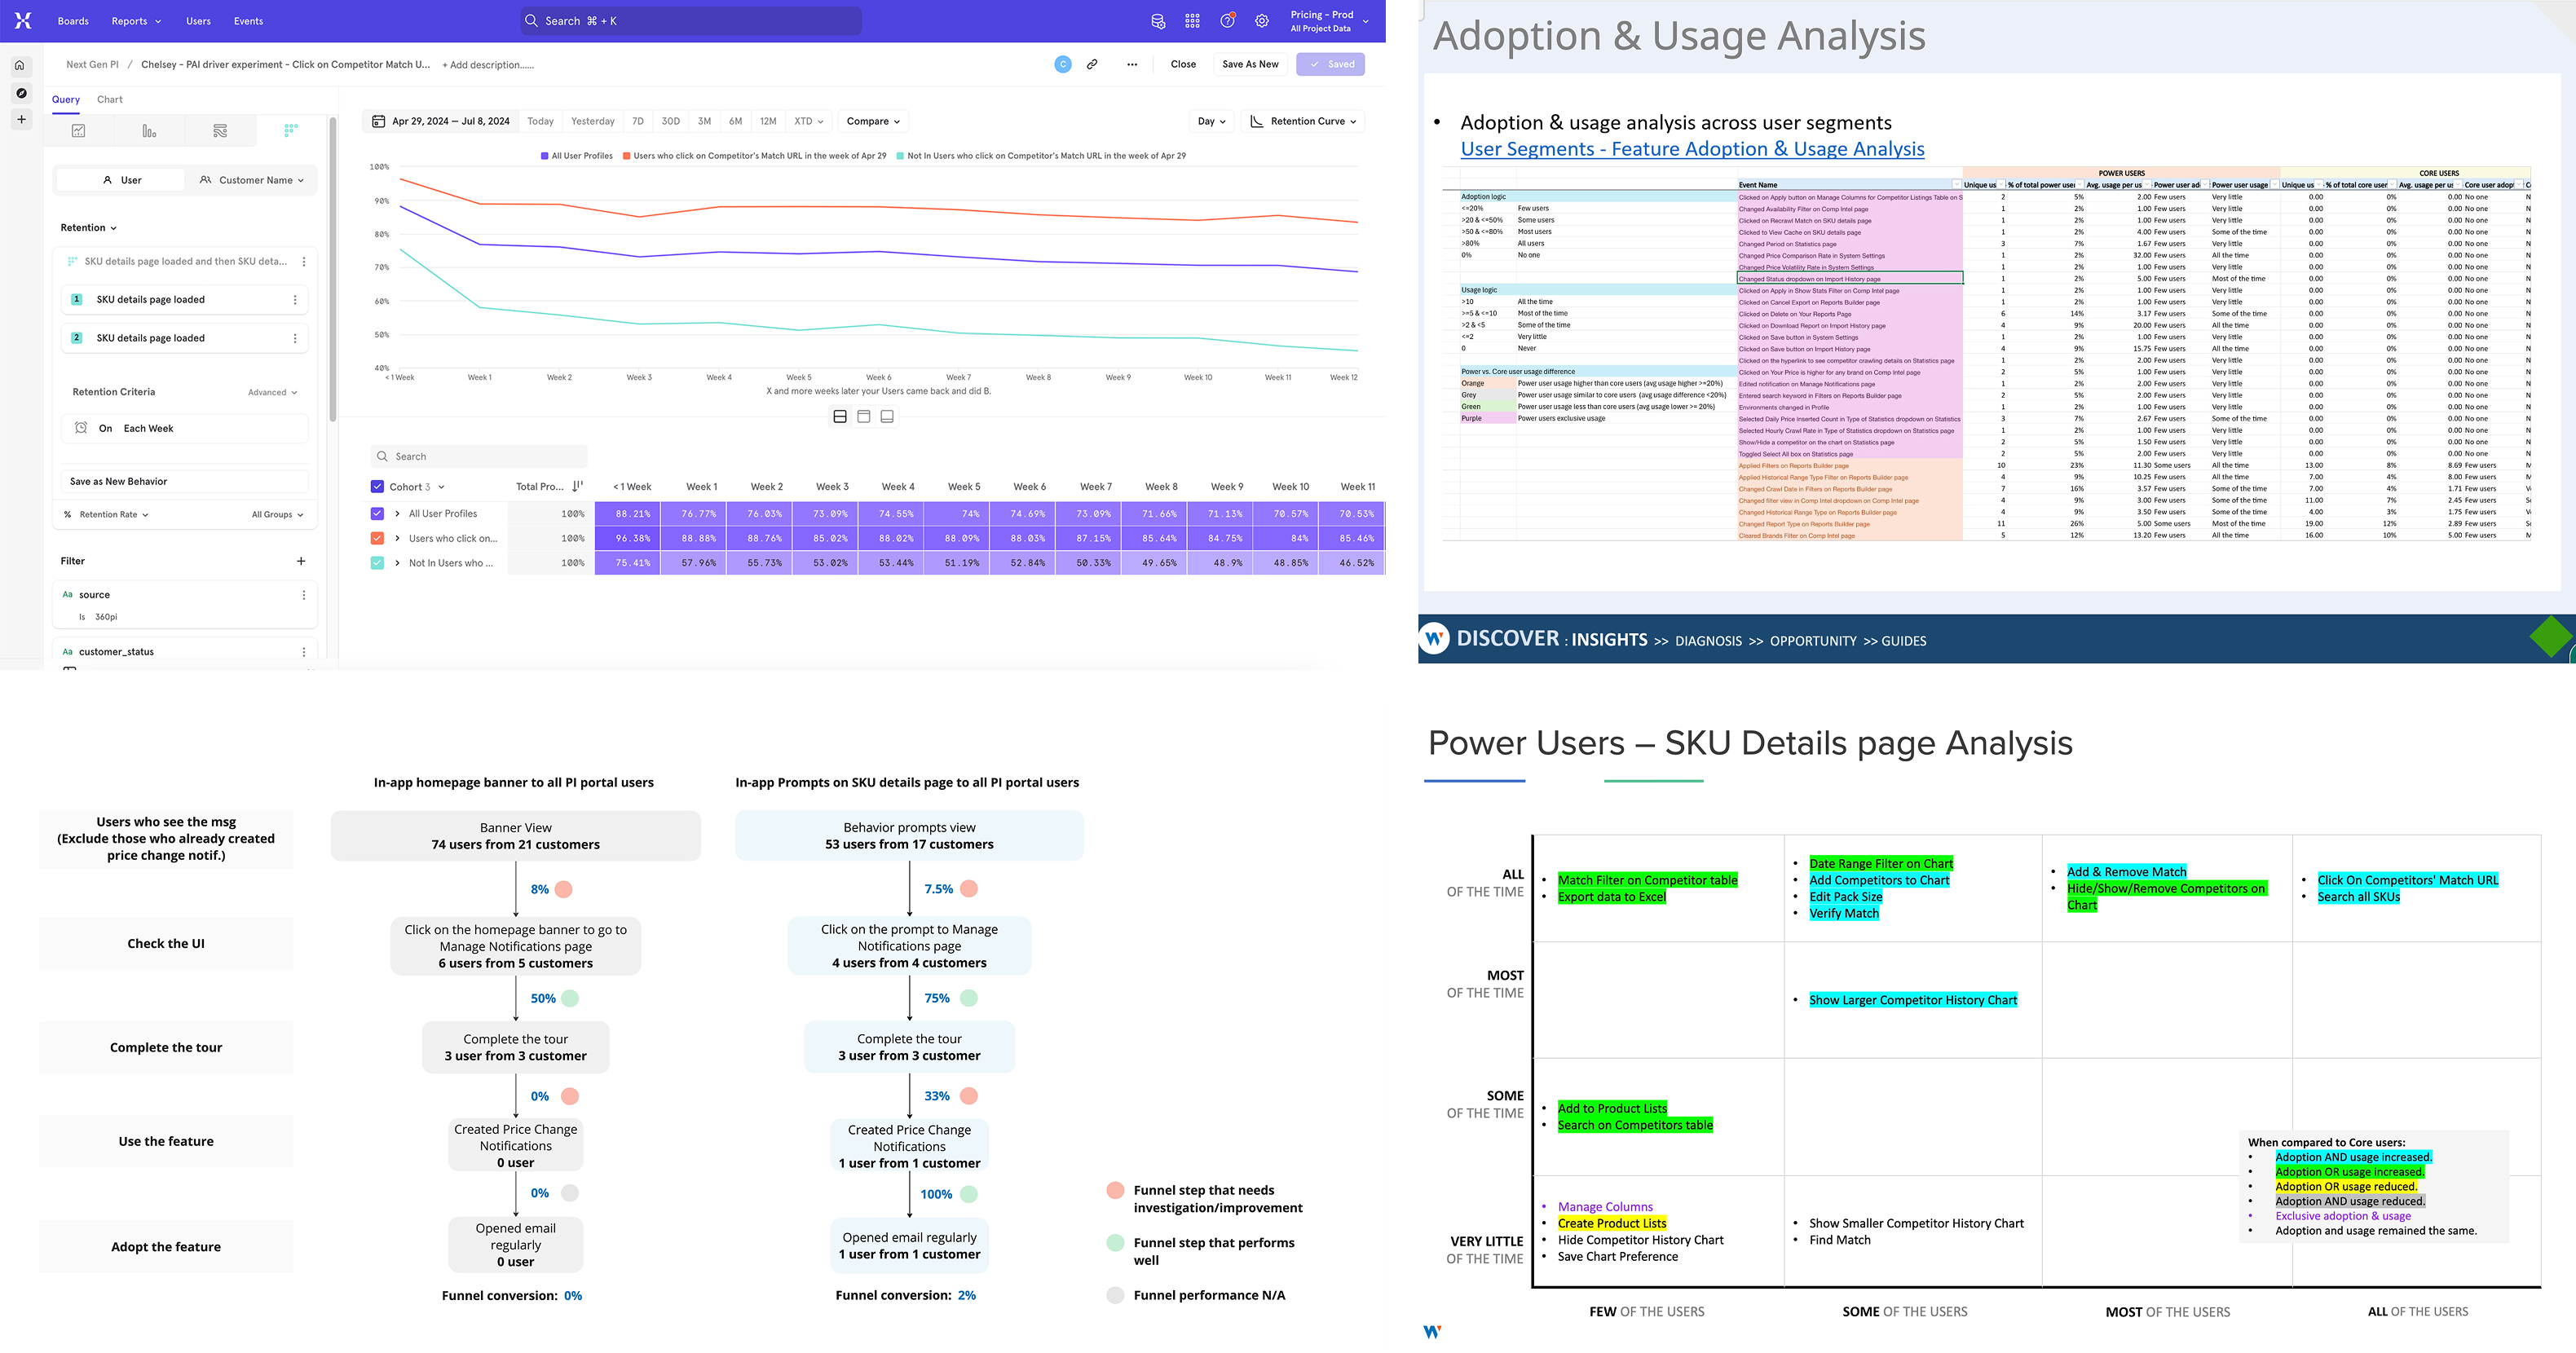
Task: Open User Segments Feature Adoption link
Action: [x=1692, y=149]
